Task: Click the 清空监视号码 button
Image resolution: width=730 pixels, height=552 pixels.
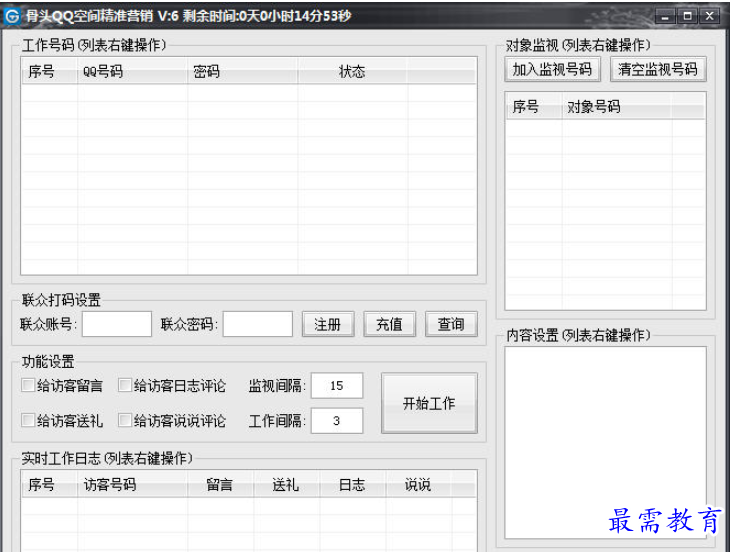Action: pos(658,69)
